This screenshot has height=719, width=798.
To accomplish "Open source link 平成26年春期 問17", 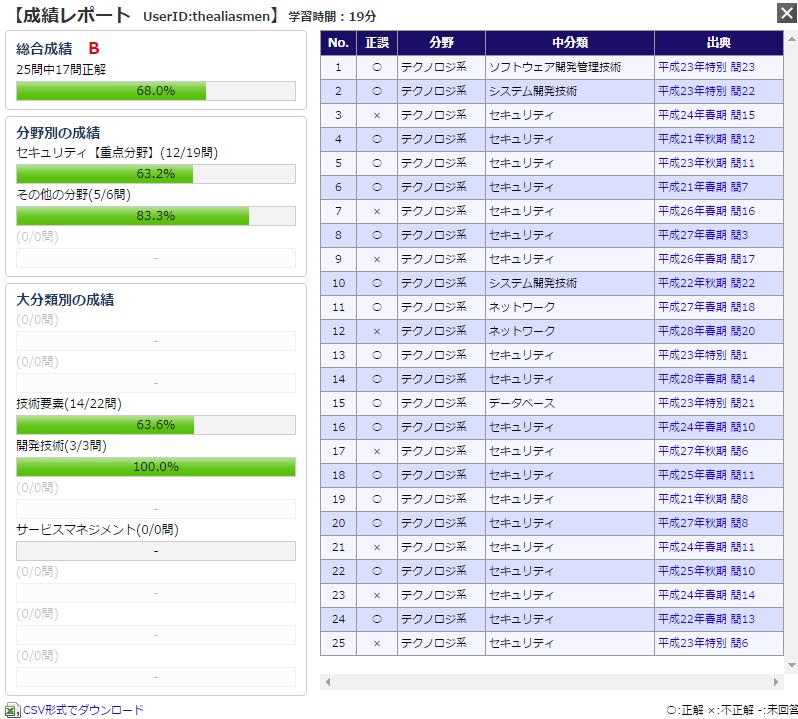I will 706,259.
